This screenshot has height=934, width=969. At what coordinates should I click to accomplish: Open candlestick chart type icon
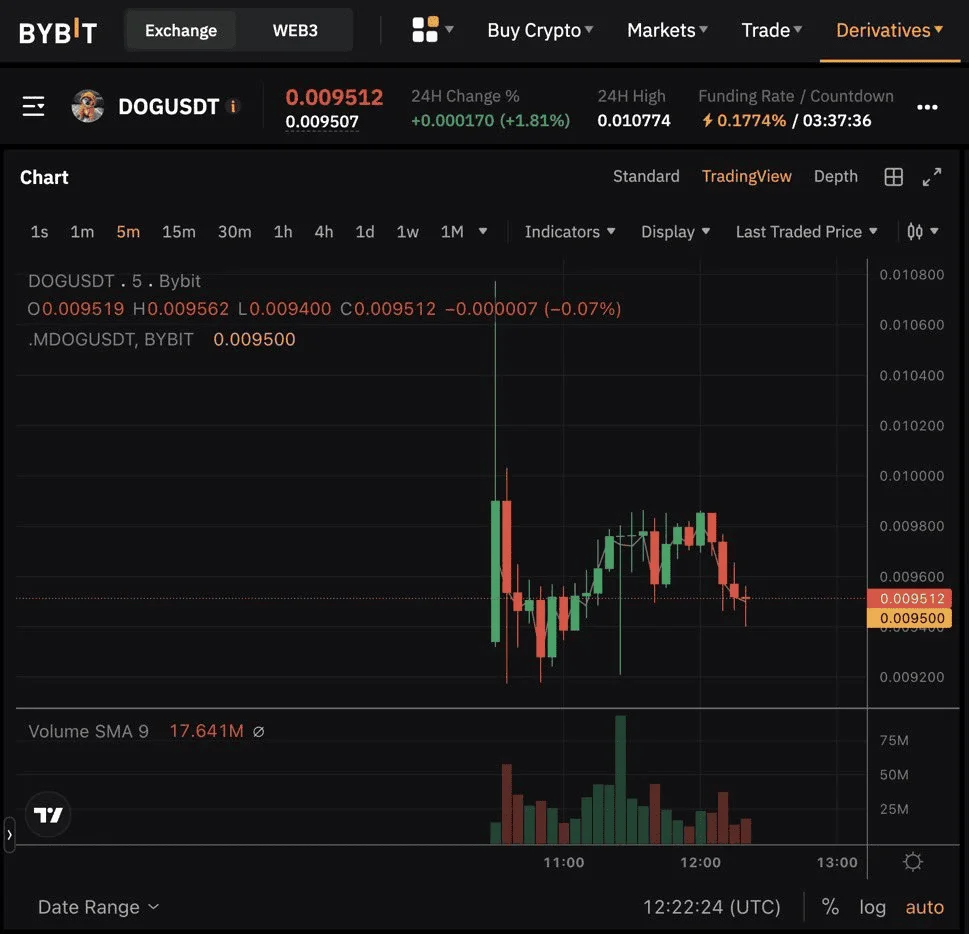point(915,232)
